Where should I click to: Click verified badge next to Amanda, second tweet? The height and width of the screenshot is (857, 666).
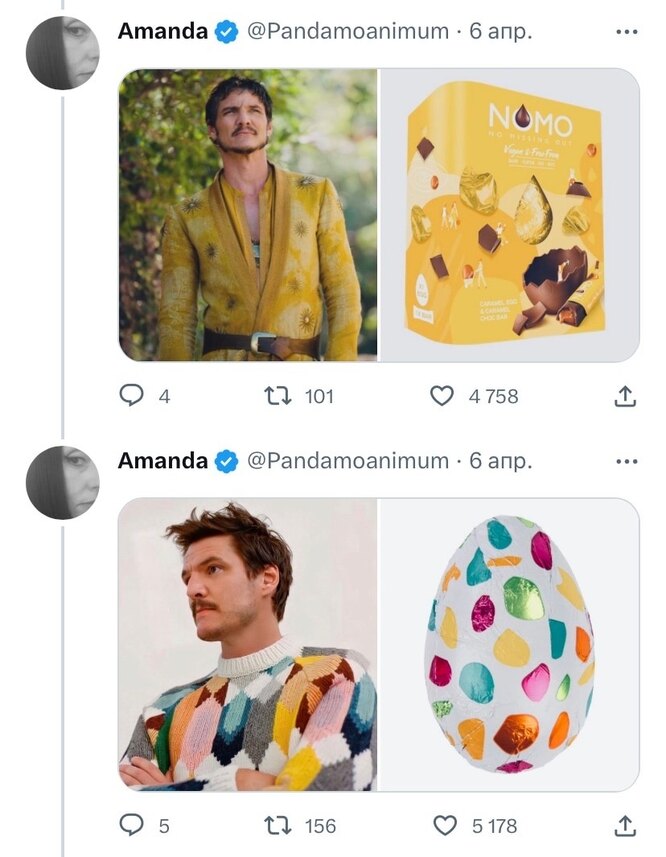227,461
